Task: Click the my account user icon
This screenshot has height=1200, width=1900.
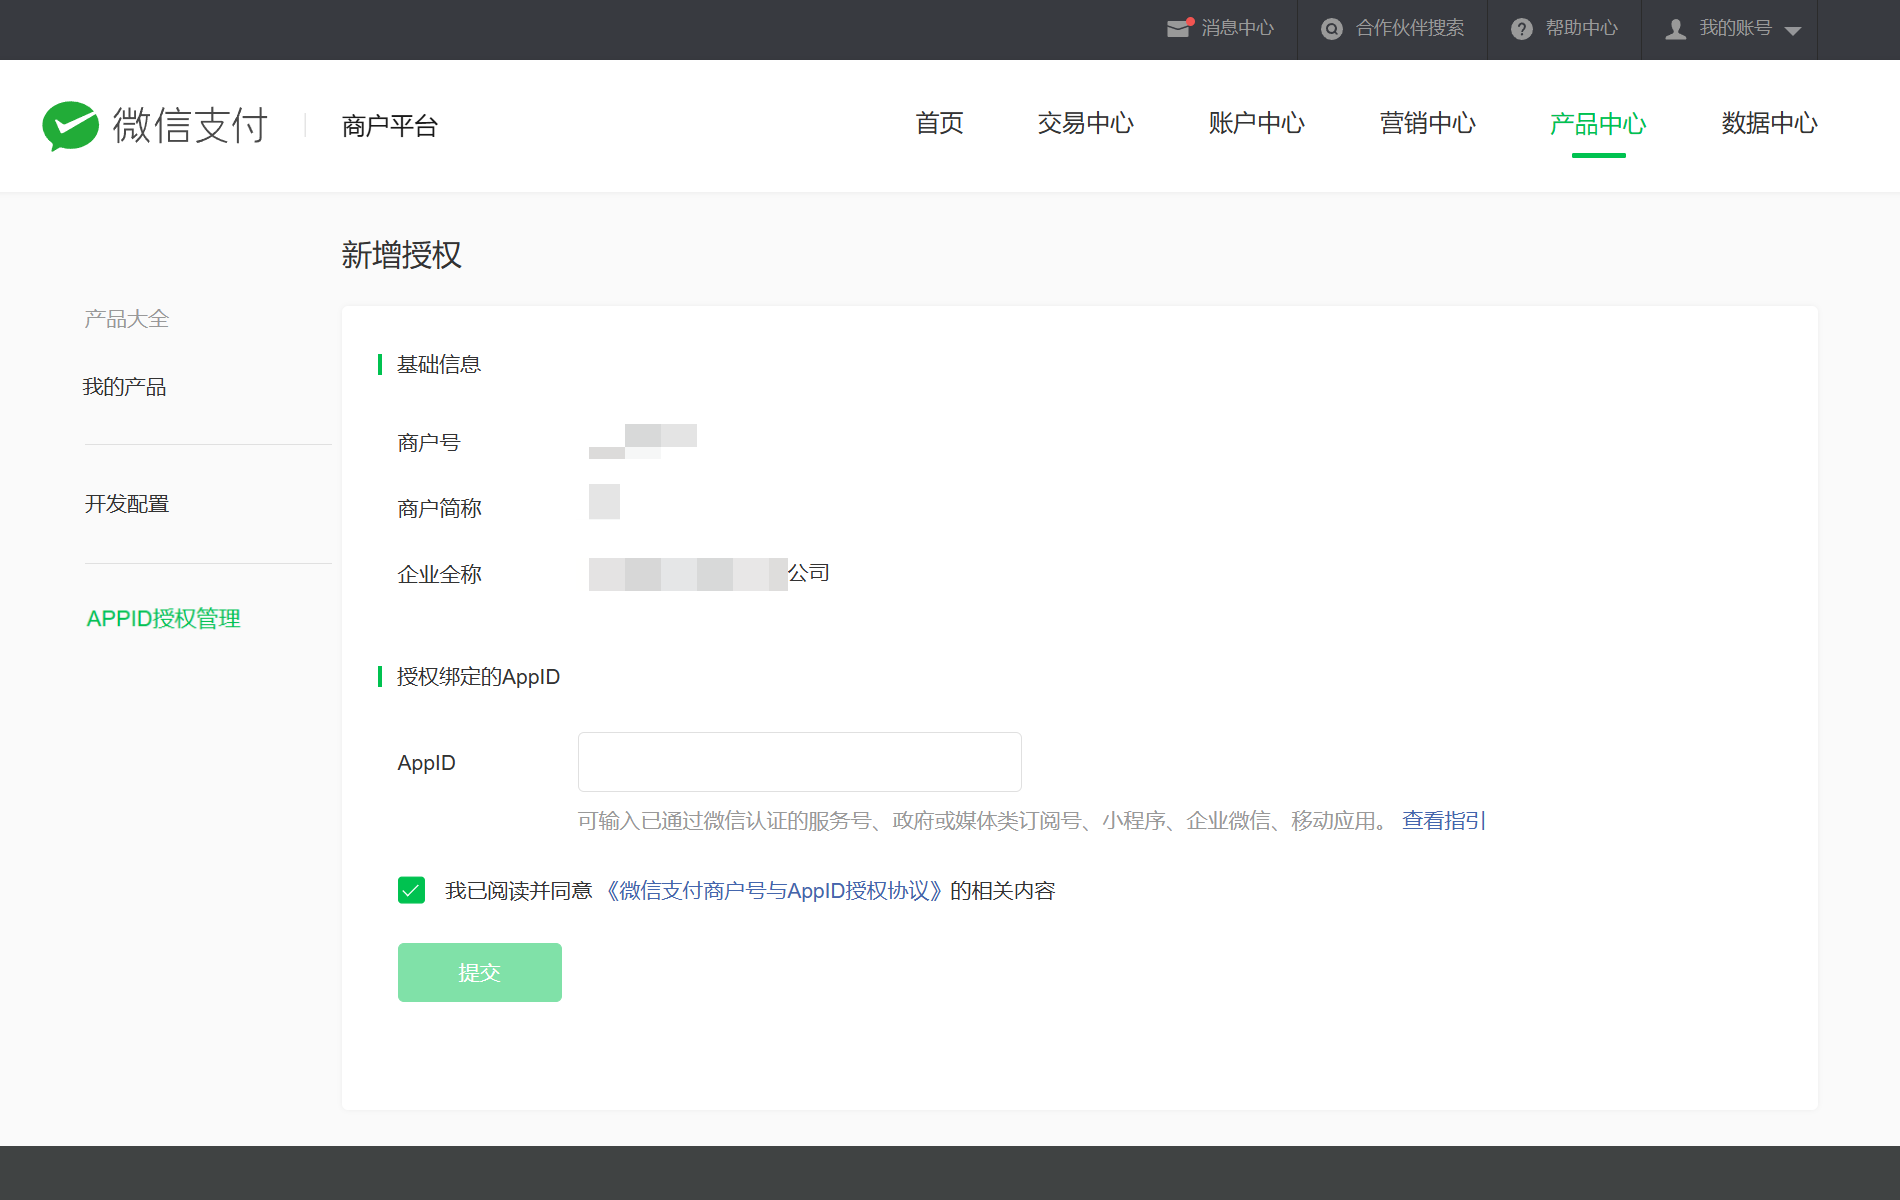Action: [x=1676, y=29]
